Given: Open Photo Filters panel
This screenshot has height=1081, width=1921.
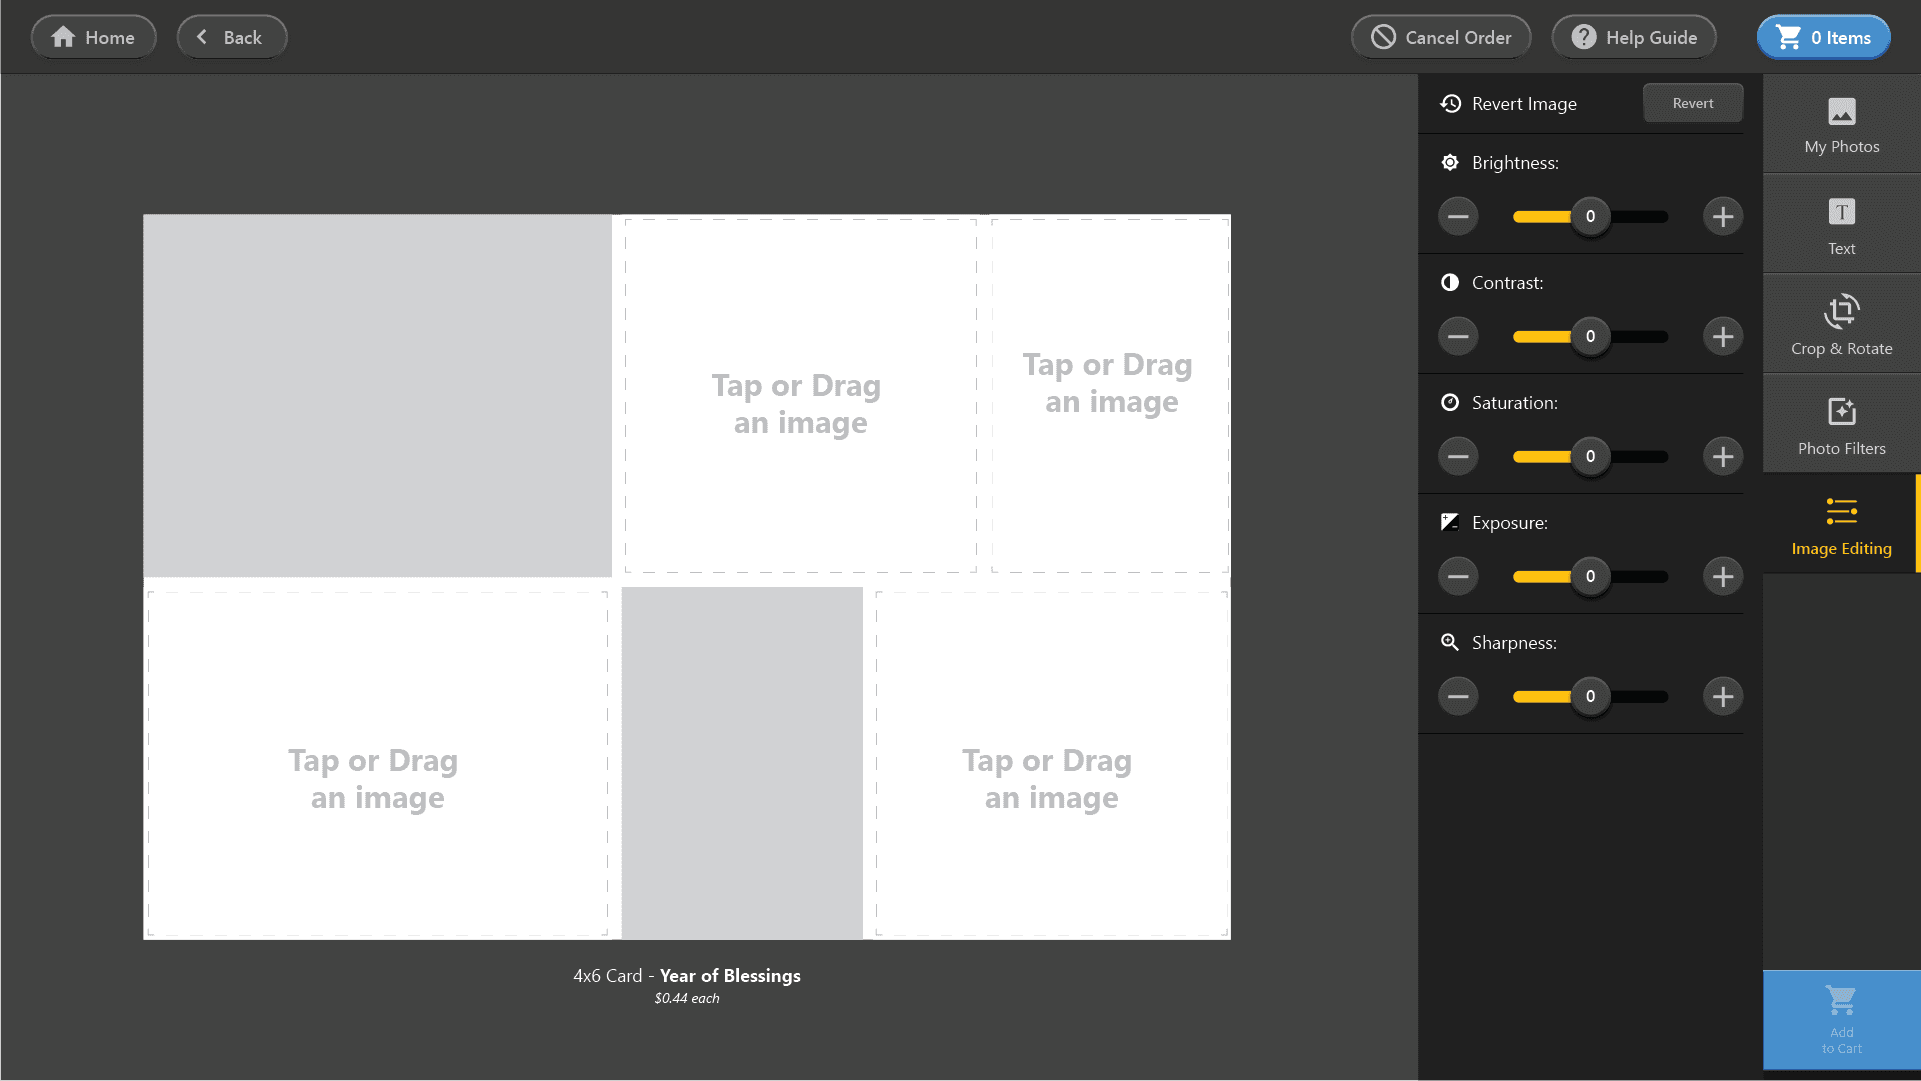Looking at the screenshot, I should pos(1841,425).
